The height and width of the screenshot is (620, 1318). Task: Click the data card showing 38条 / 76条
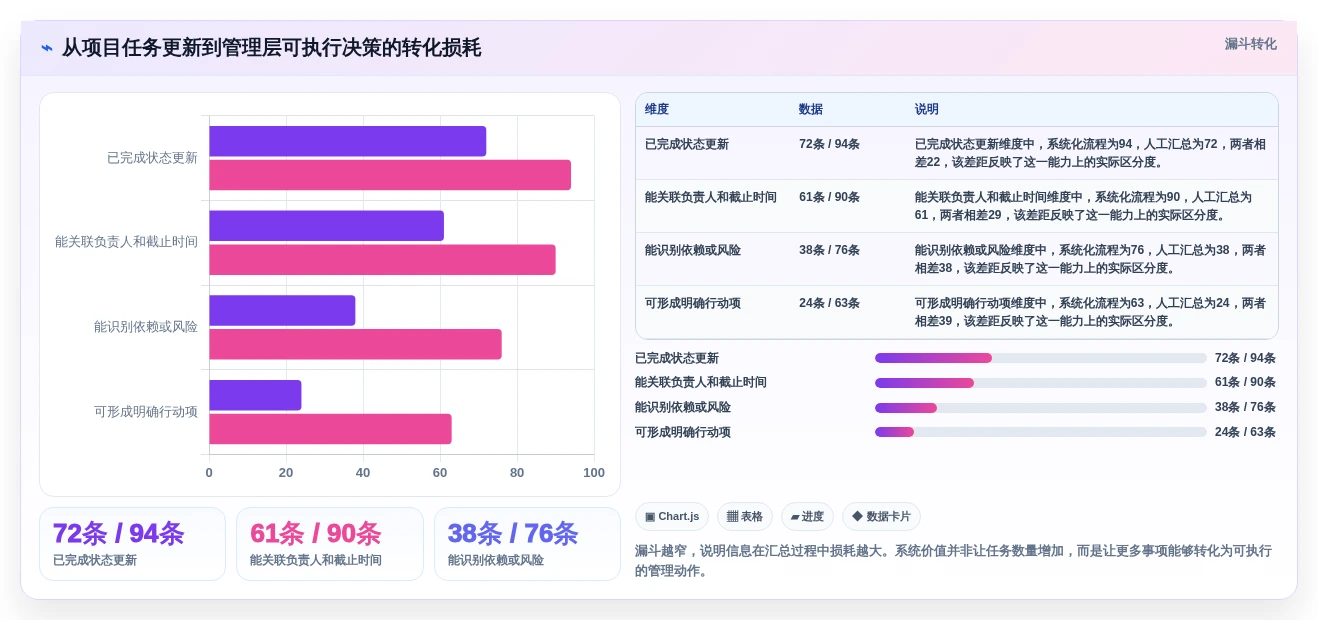point(527,544)
